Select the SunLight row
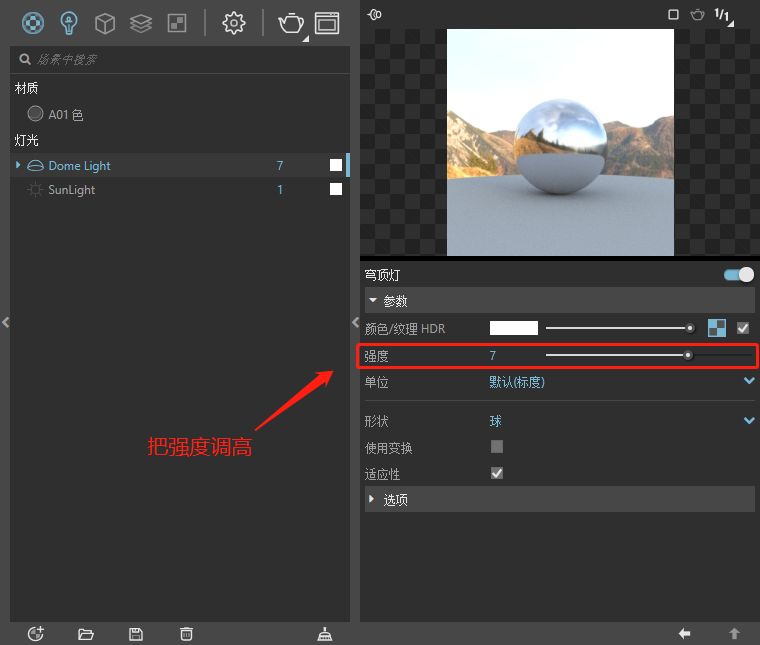760x645 pixels. click(x=180, y=189)
